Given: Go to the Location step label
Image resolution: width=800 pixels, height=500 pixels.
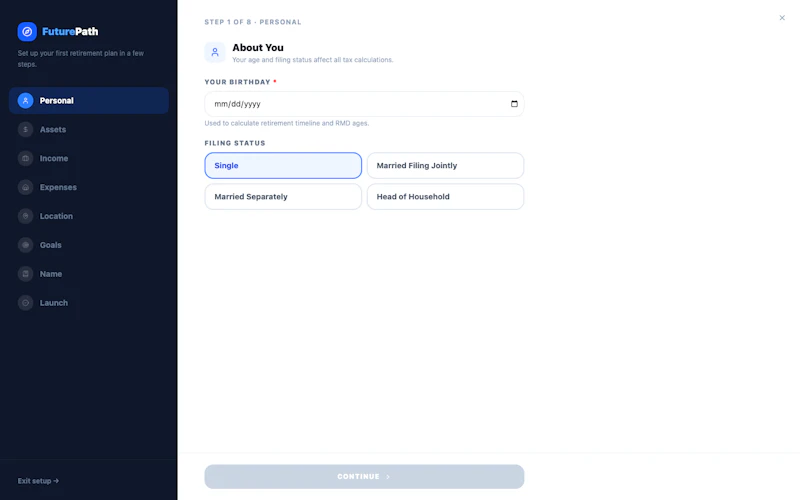Looking at the screenshot, I should pos(56,216).
